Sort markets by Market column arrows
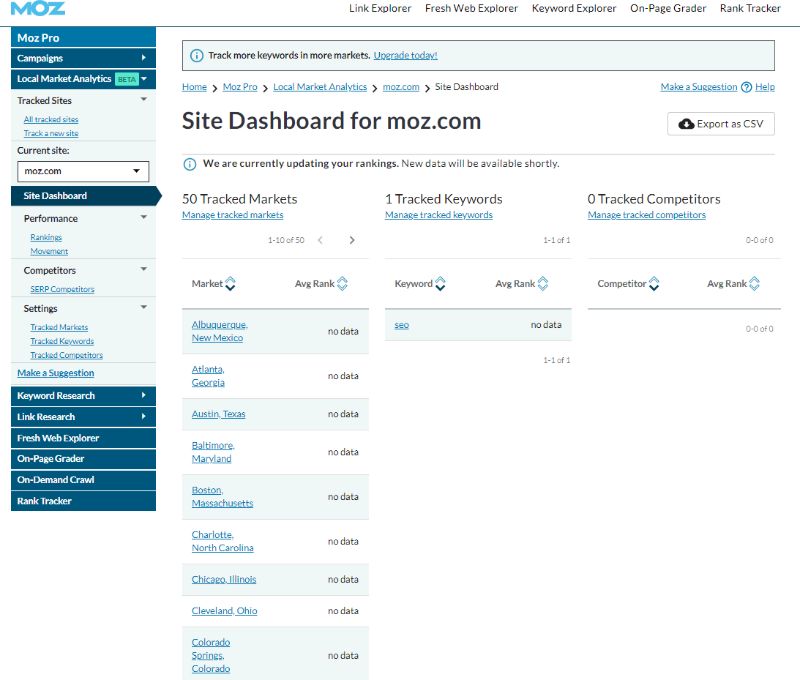Image resolution: width=800 pixels, height=680 pixels. coord(230,284)
